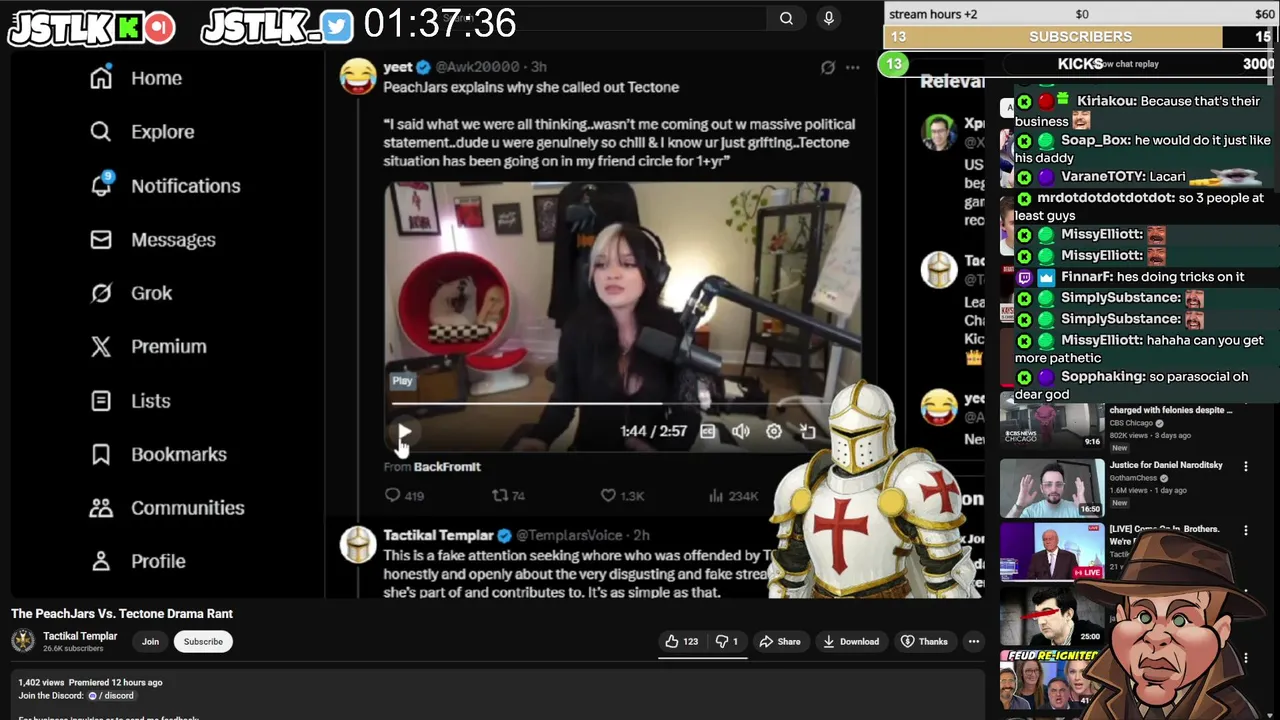Click the voice search microphone button
1280x720 pixels.
coord(828,18)
